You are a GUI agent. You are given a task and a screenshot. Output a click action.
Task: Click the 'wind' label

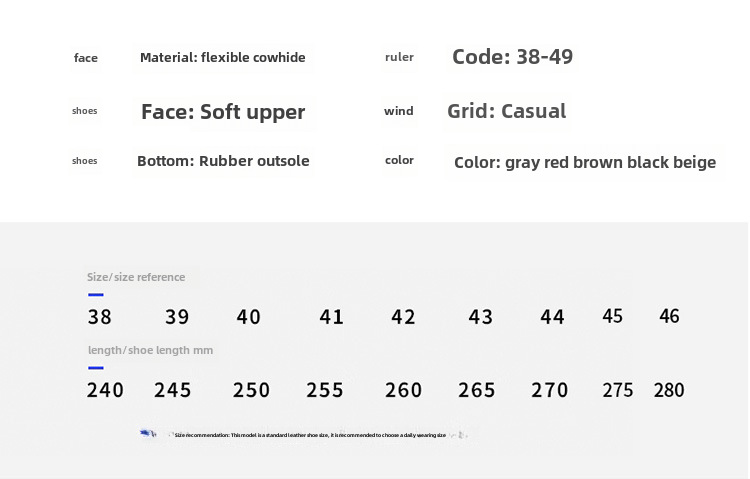[x=398, y=111]
